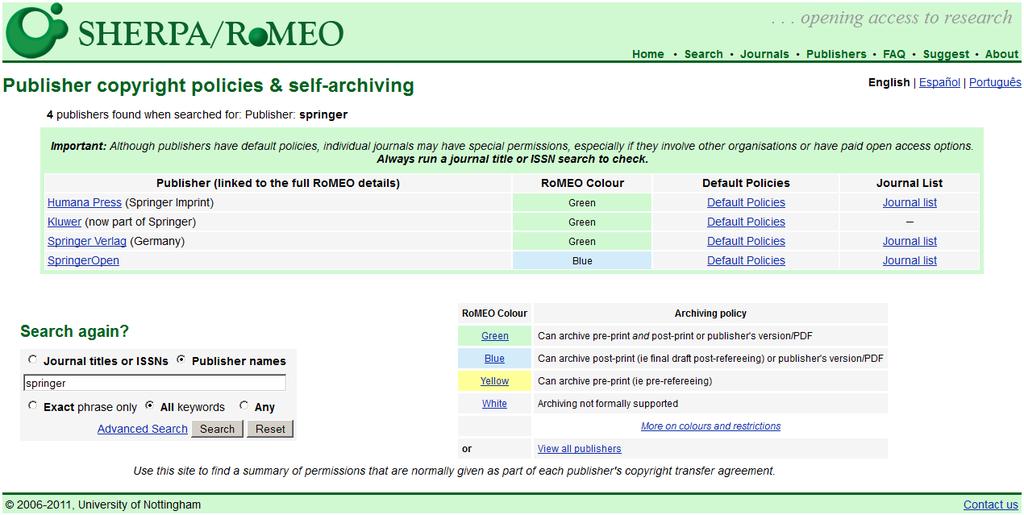This screenshot has width=1024, height=515.
Task: Open Journal list for Humana Press
Action: (910, 202)
